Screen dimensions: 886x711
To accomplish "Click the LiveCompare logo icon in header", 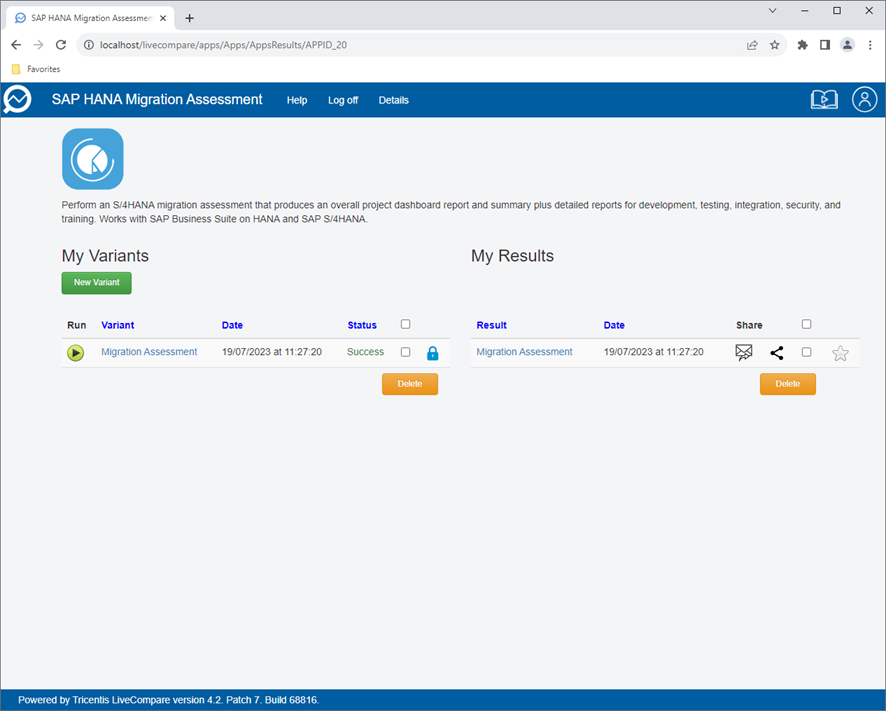I will click(17, 99).
